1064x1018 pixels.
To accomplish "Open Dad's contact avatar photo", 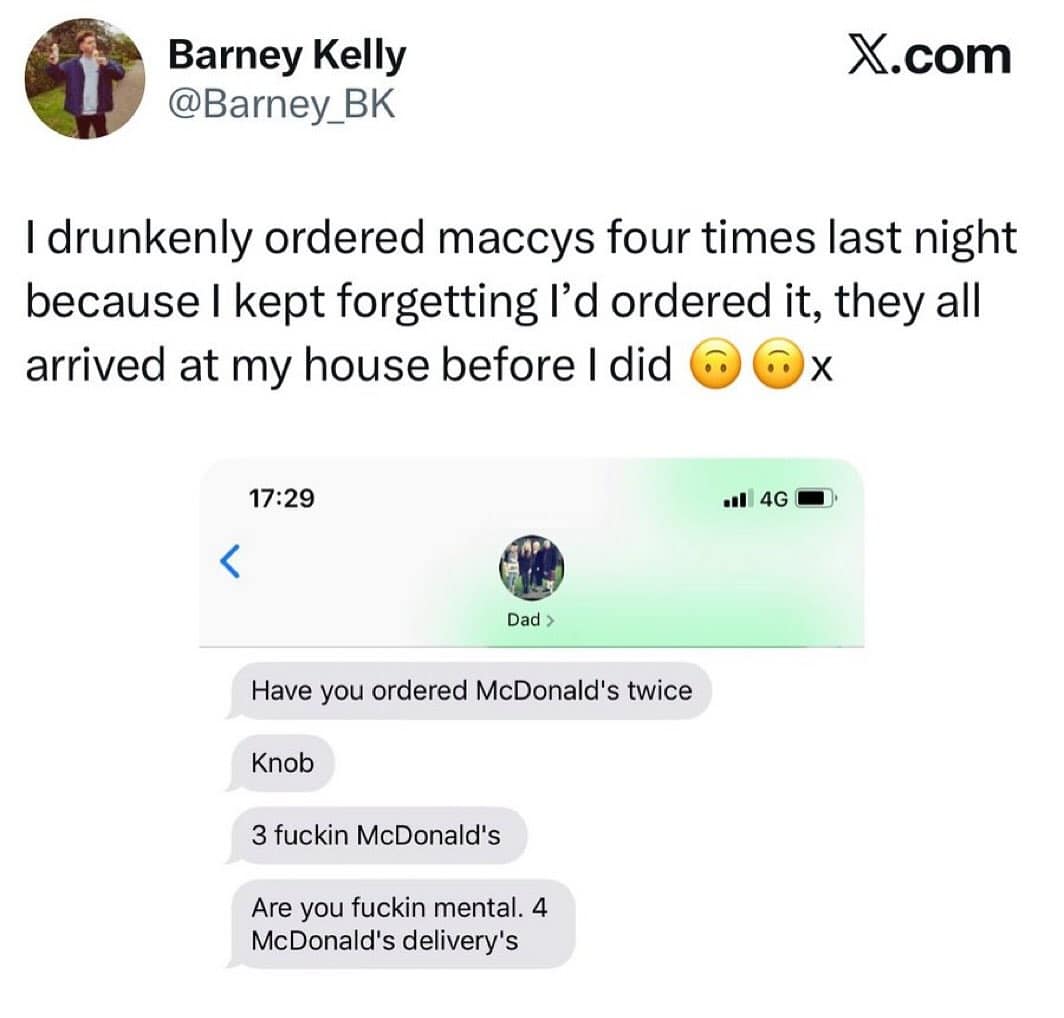I will [x=532, y=568].
